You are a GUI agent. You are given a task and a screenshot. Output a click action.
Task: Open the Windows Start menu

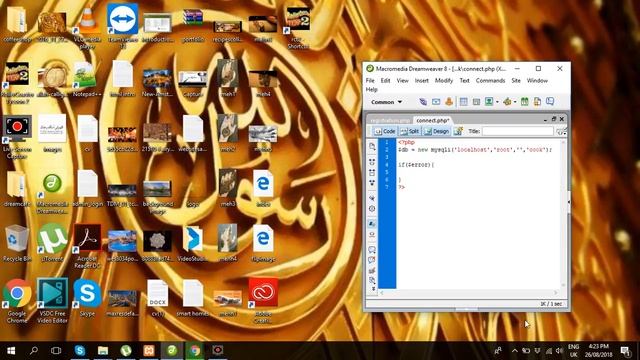[11, 351]
